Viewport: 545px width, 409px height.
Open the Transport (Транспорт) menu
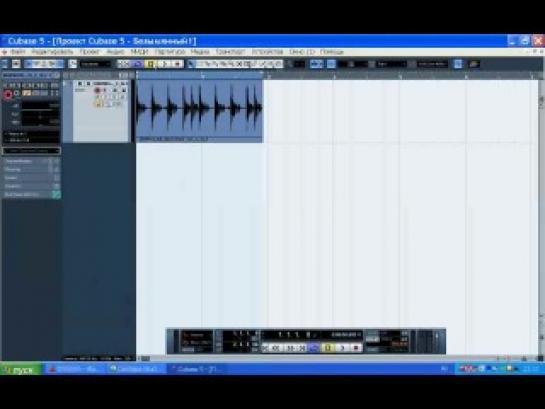230,52
